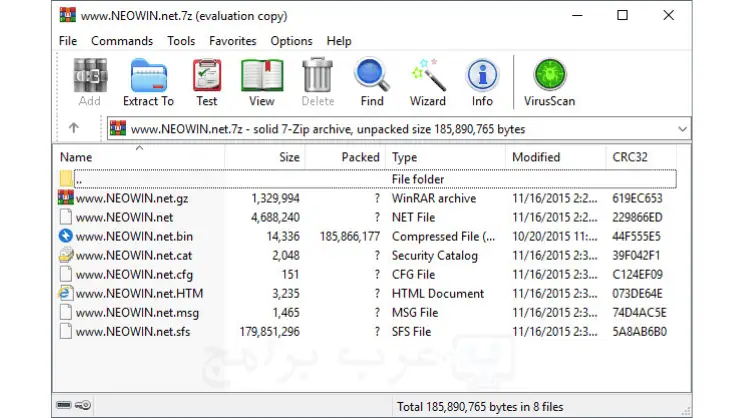This screenshot has height=418, width=743.
Task: Click type text SFS File
Action: point(411,331)
